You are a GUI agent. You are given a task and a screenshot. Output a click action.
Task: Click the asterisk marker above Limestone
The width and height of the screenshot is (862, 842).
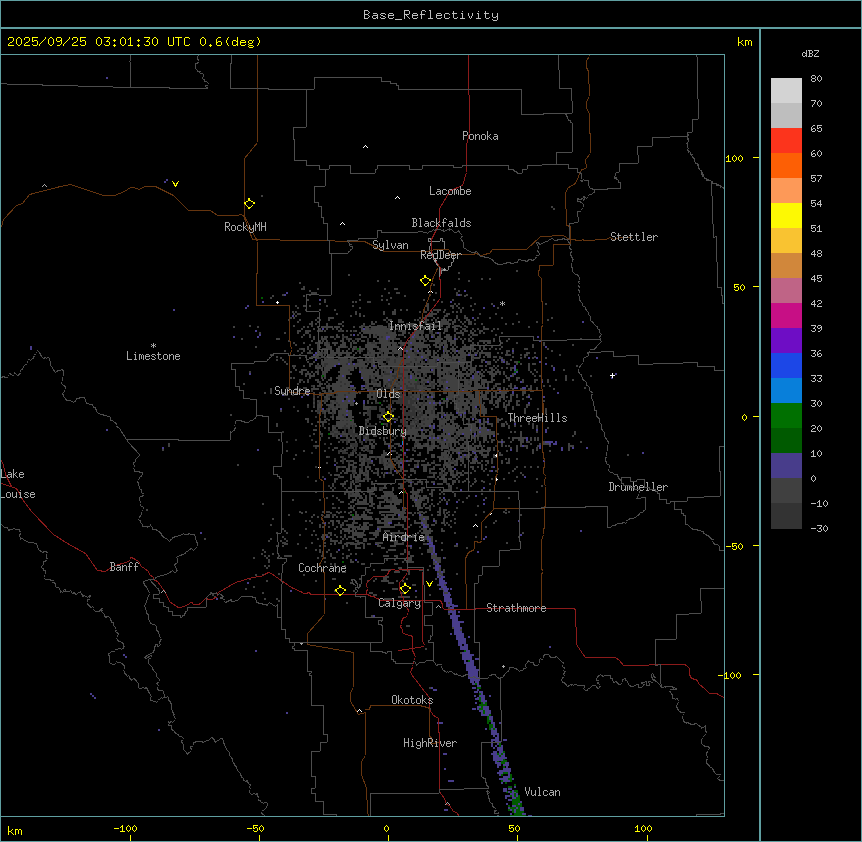pyautogui.click(x=153, y=345)
